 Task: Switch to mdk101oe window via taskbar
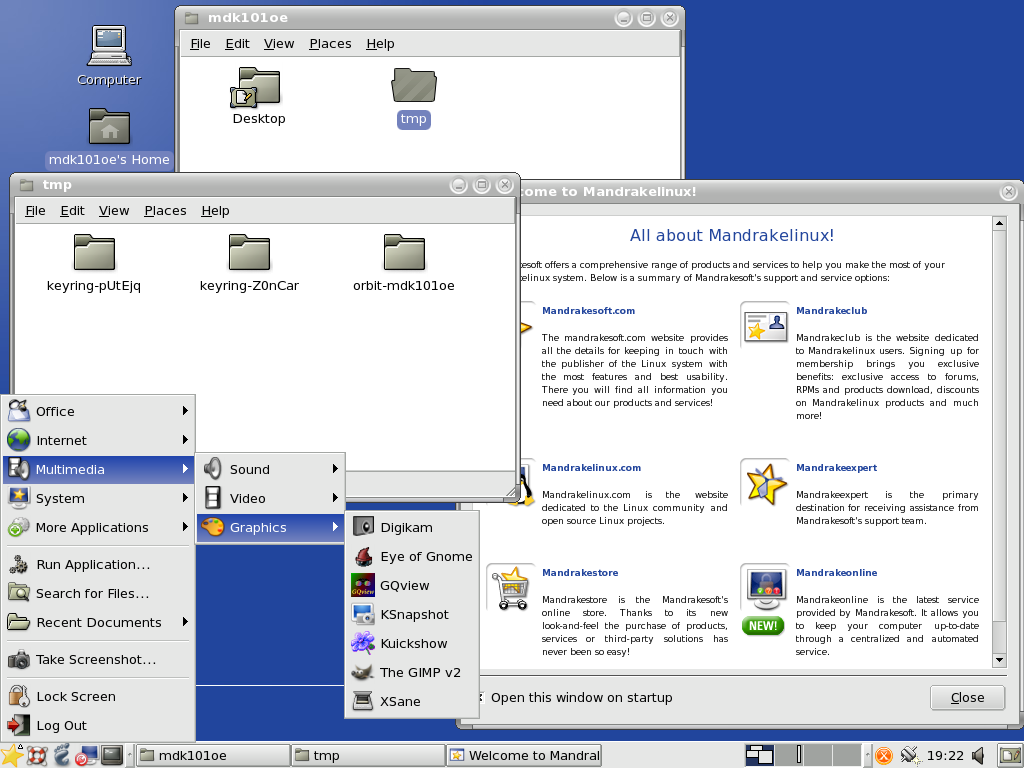(x=213, y=756)
